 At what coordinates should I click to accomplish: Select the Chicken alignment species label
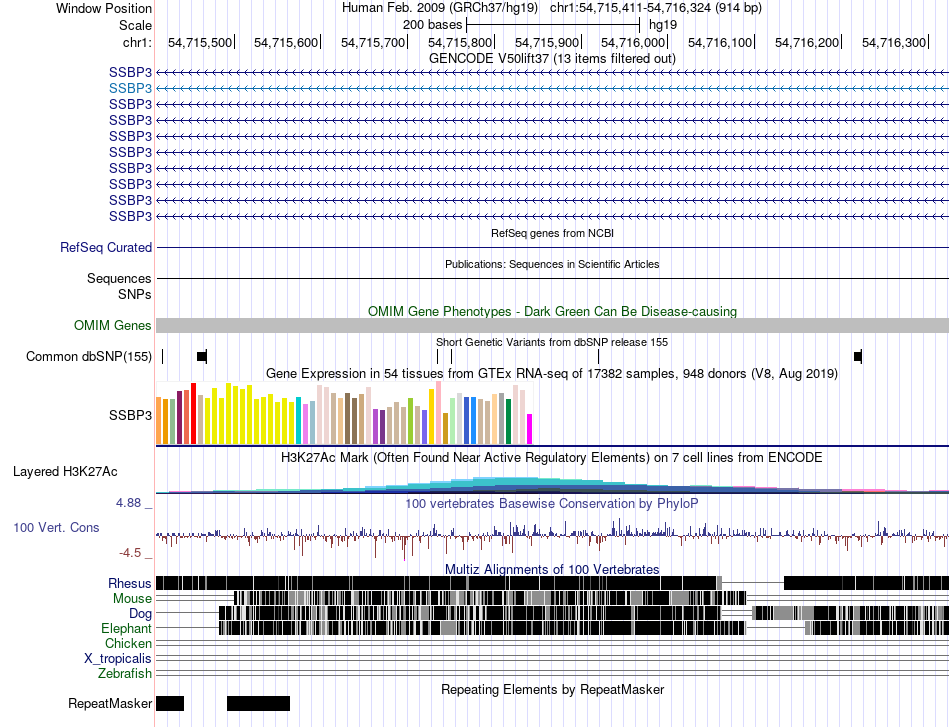coord(128,643)
